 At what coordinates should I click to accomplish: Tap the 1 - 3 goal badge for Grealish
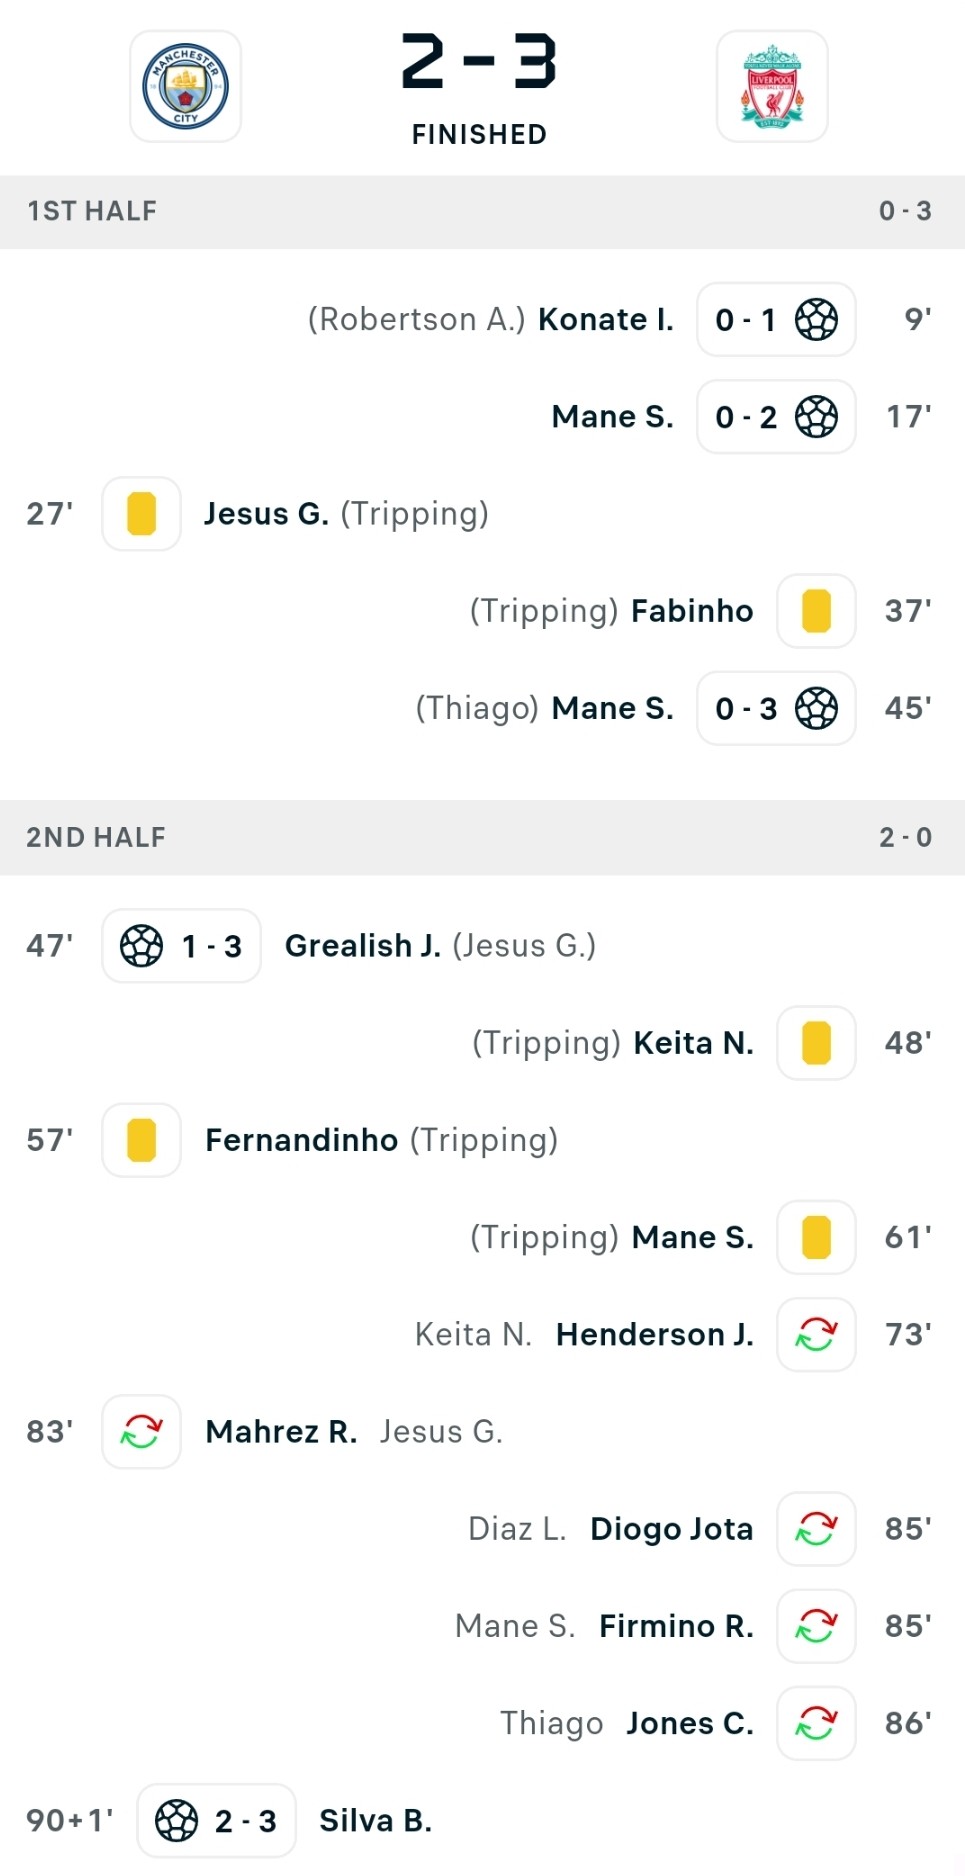(181, 946)
